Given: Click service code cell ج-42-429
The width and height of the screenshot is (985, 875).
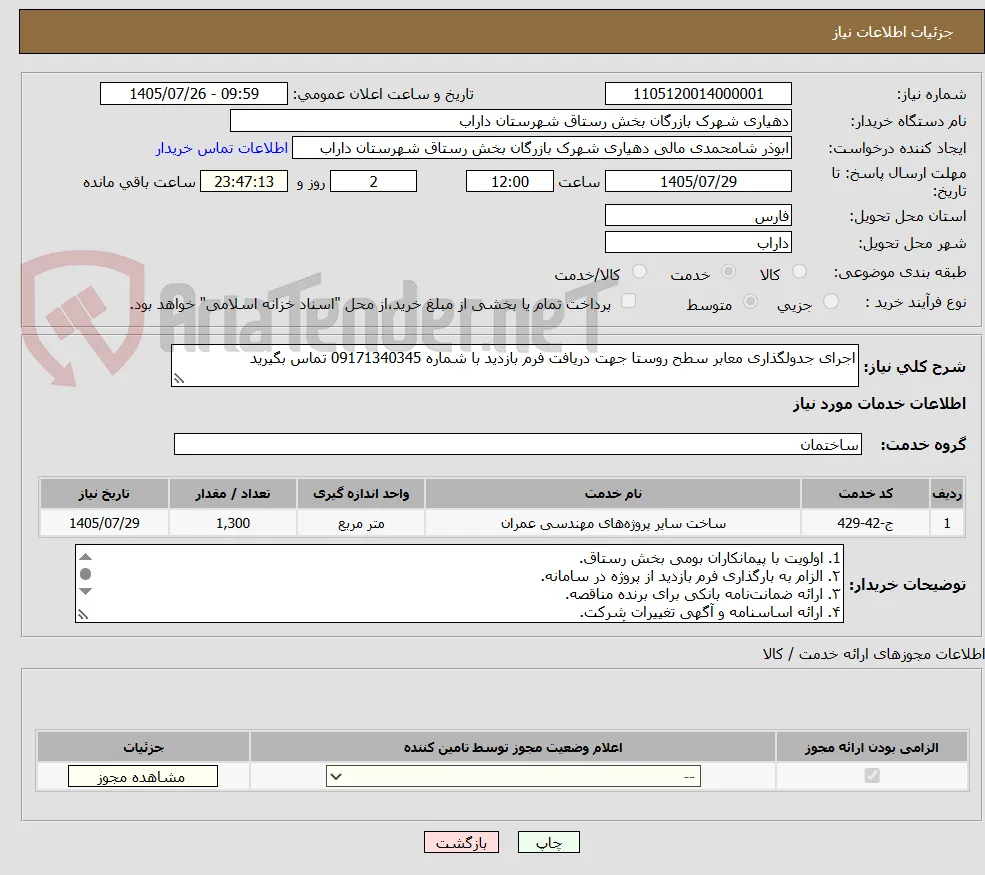Looking at the screenshot, I should tap(865, 523).
